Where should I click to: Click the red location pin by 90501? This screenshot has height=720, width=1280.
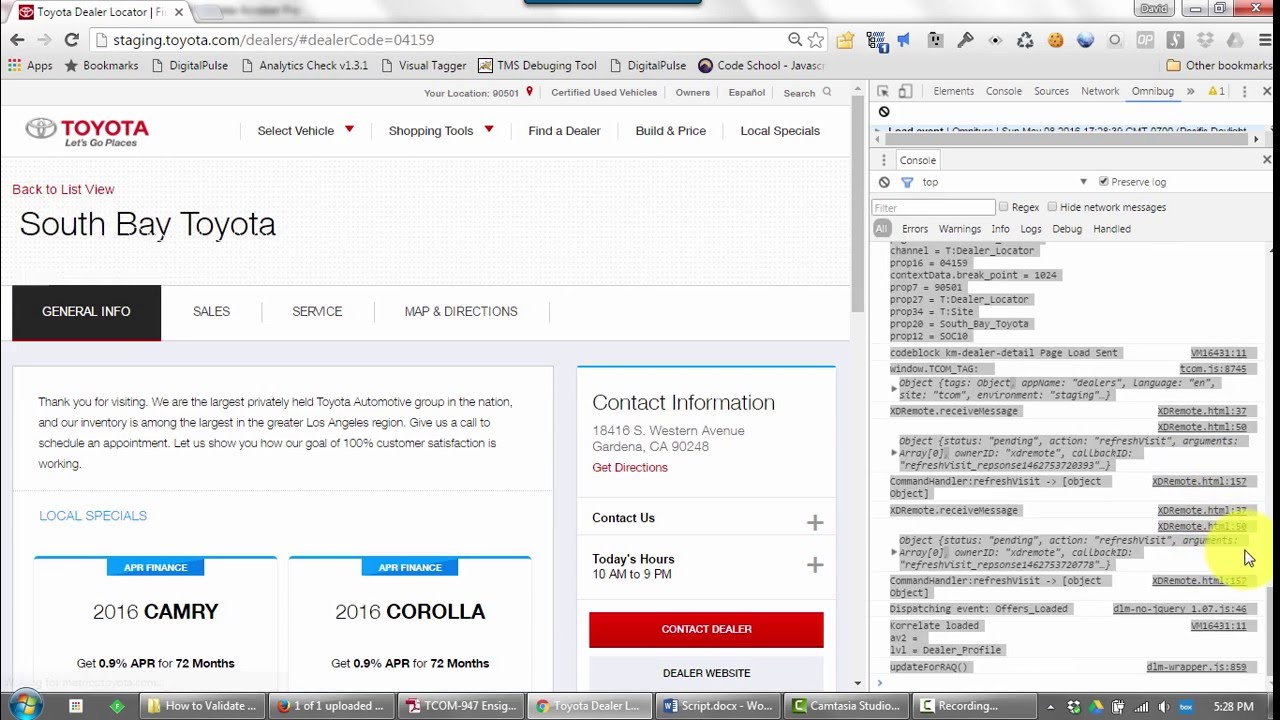click(x=529, y=92)
